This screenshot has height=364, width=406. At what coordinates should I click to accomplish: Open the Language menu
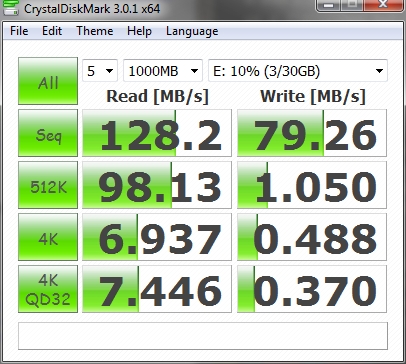tap(192, 31)
